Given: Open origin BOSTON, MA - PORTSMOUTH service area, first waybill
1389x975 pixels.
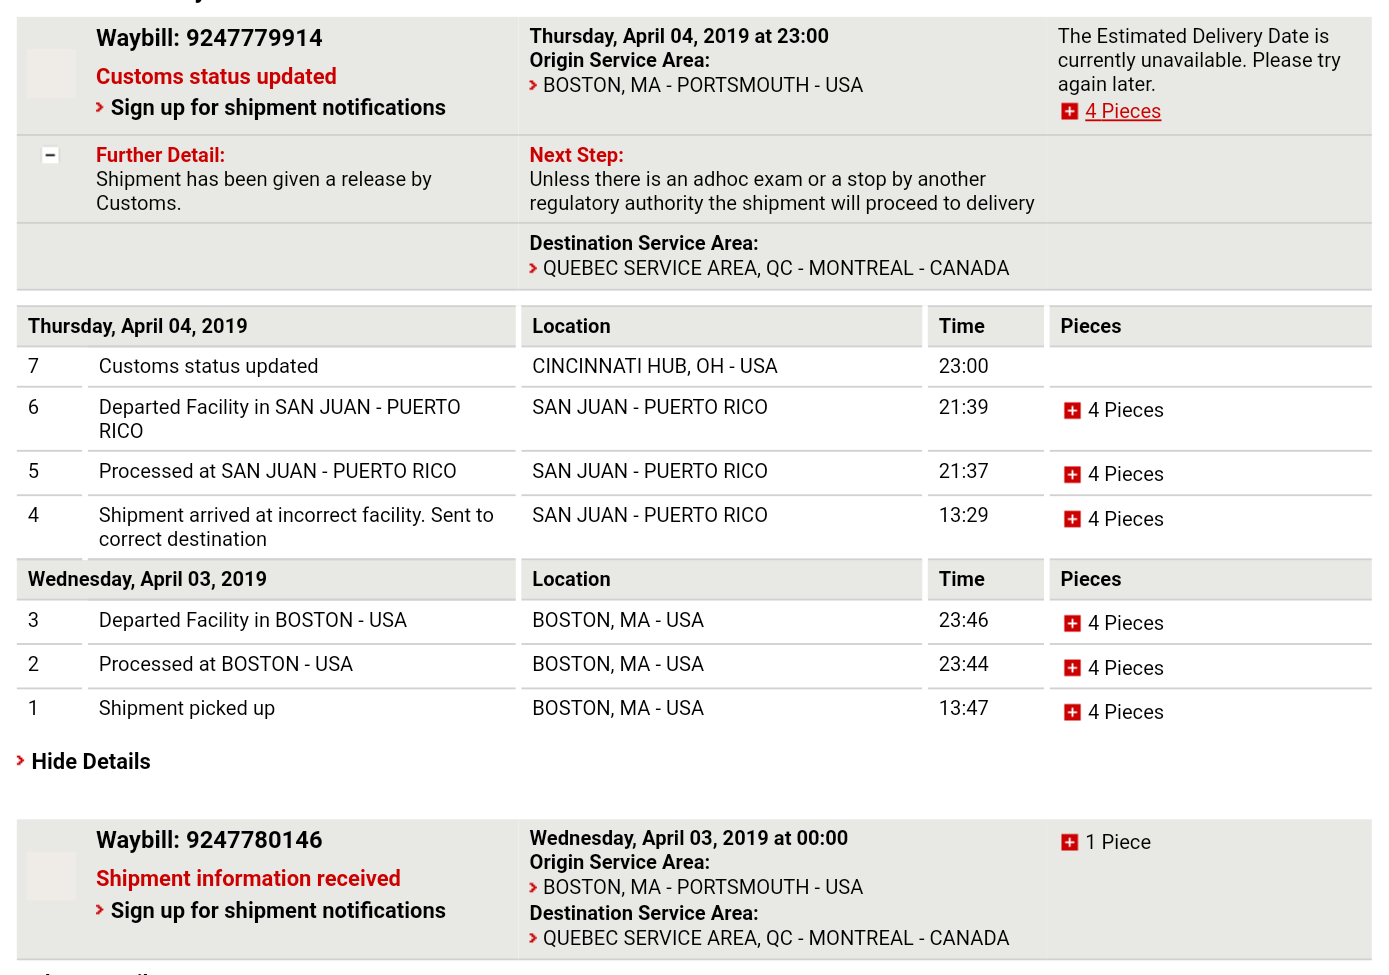Looking at the screenshot, I should [703, 85].
